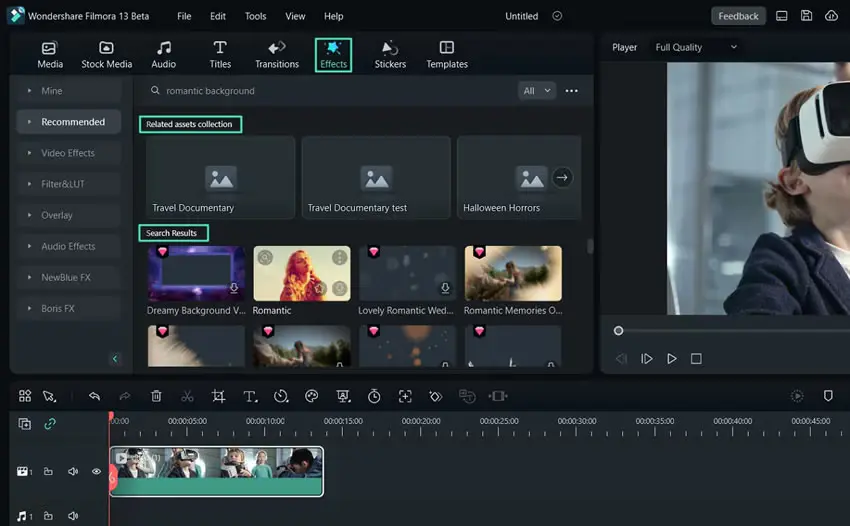Play the preview video
850x526 pixels.
pos(672,358)
